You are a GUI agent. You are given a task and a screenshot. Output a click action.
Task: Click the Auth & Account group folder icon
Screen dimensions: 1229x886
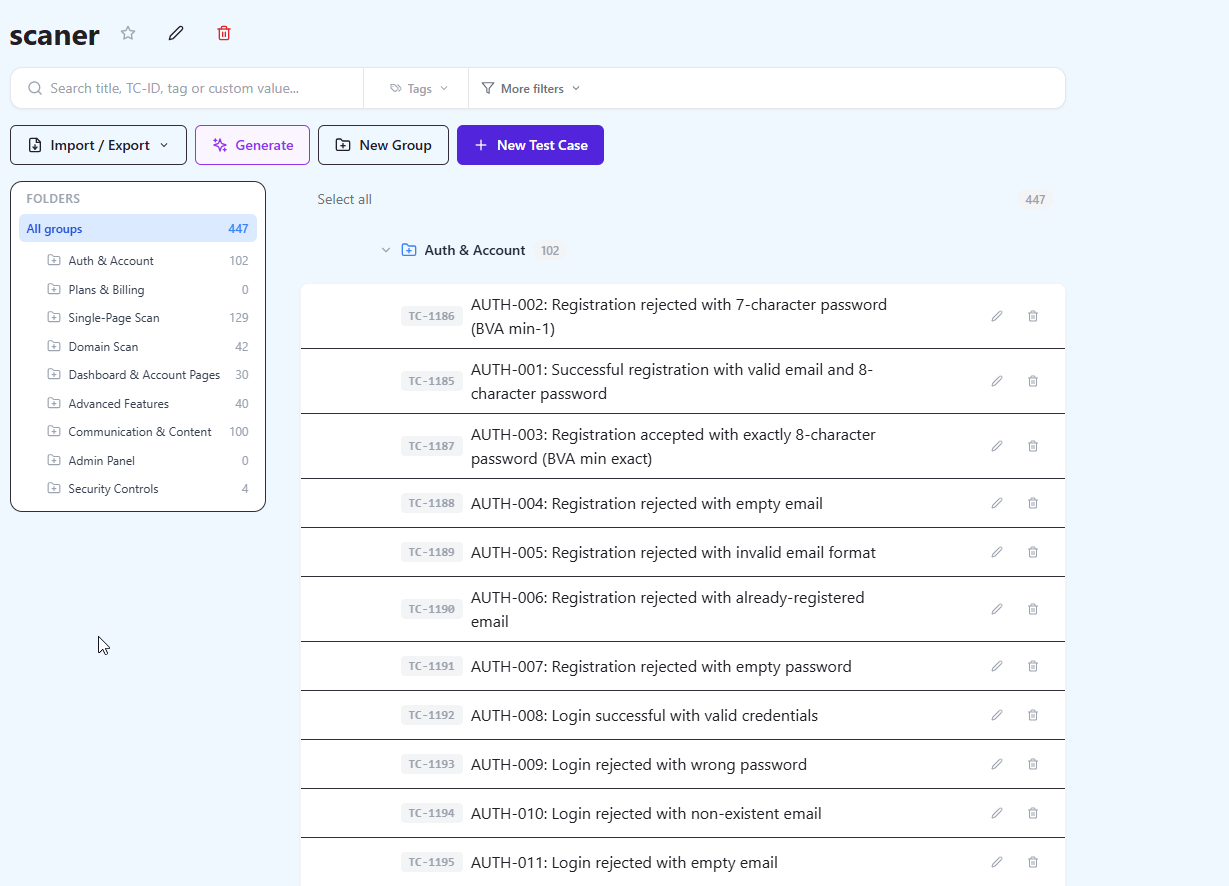[409, 250]
